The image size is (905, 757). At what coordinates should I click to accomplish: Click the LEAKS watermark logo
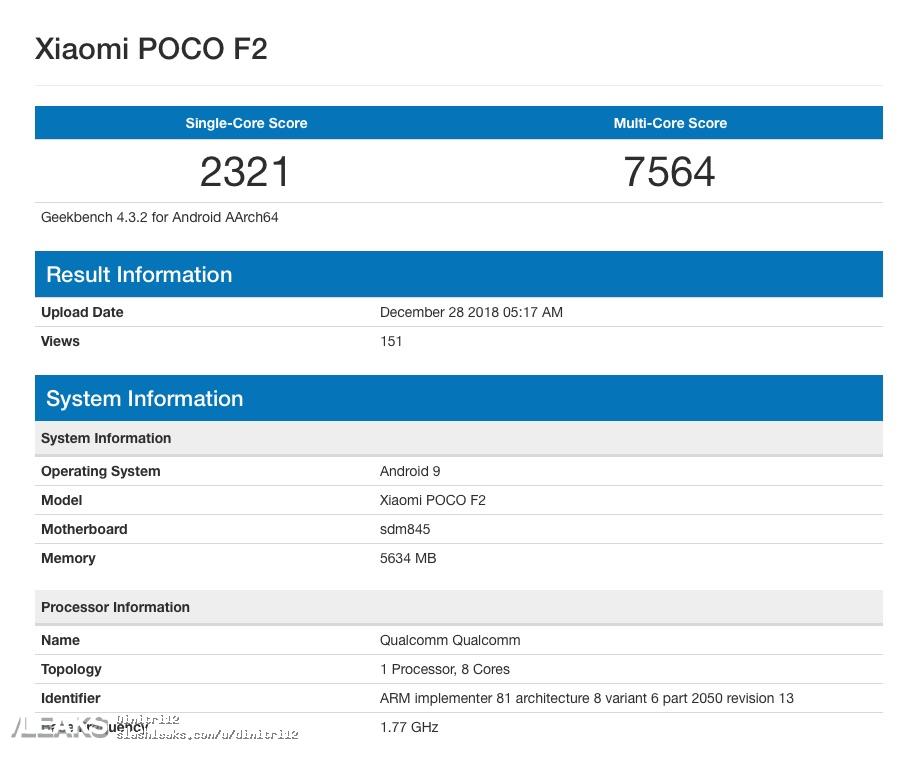pos(58,727)
